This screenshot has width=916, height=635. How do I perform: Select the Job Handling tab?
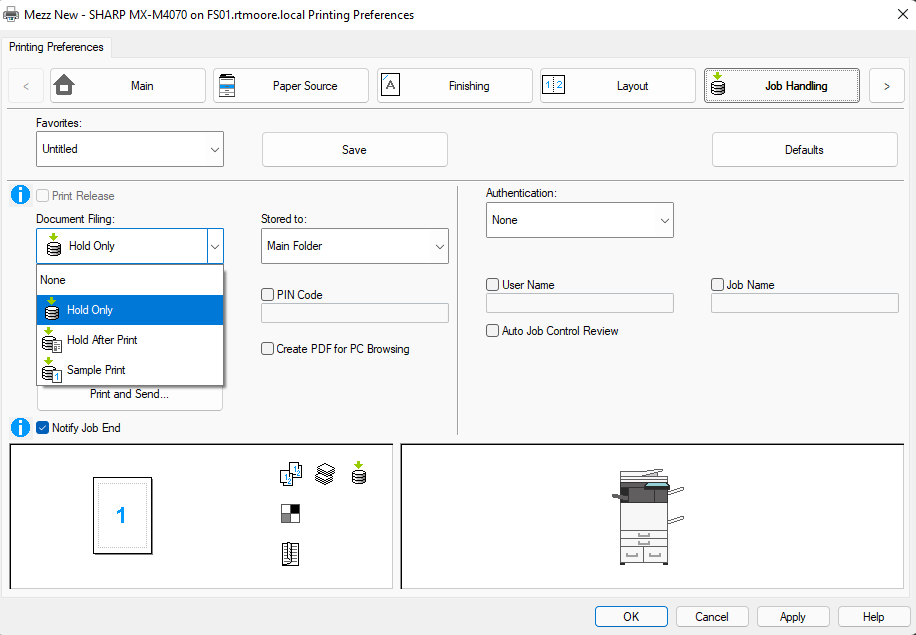(x=782, y=86)
